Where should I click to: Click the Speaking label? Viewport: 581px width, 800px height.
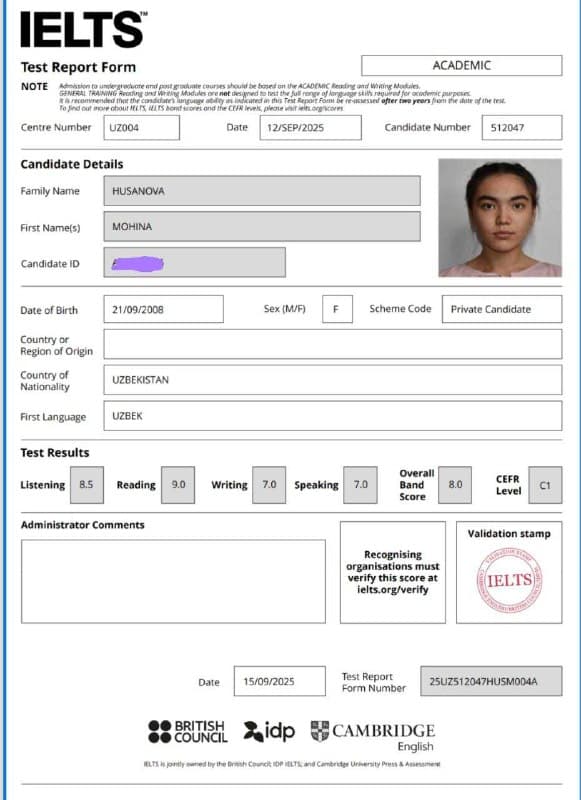click(316, 485)
